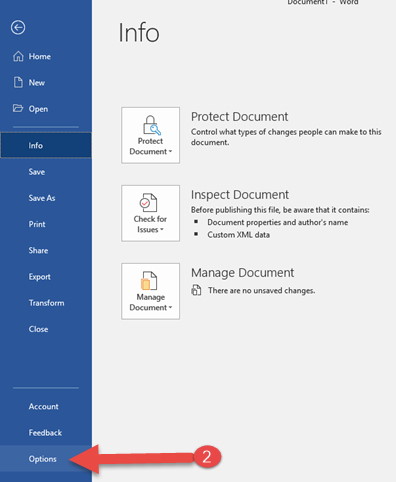Click 'There are no unsaved changes.' text
Image resolution: width=396 pixels, height=482 pixels.
(x=261, y=291)
